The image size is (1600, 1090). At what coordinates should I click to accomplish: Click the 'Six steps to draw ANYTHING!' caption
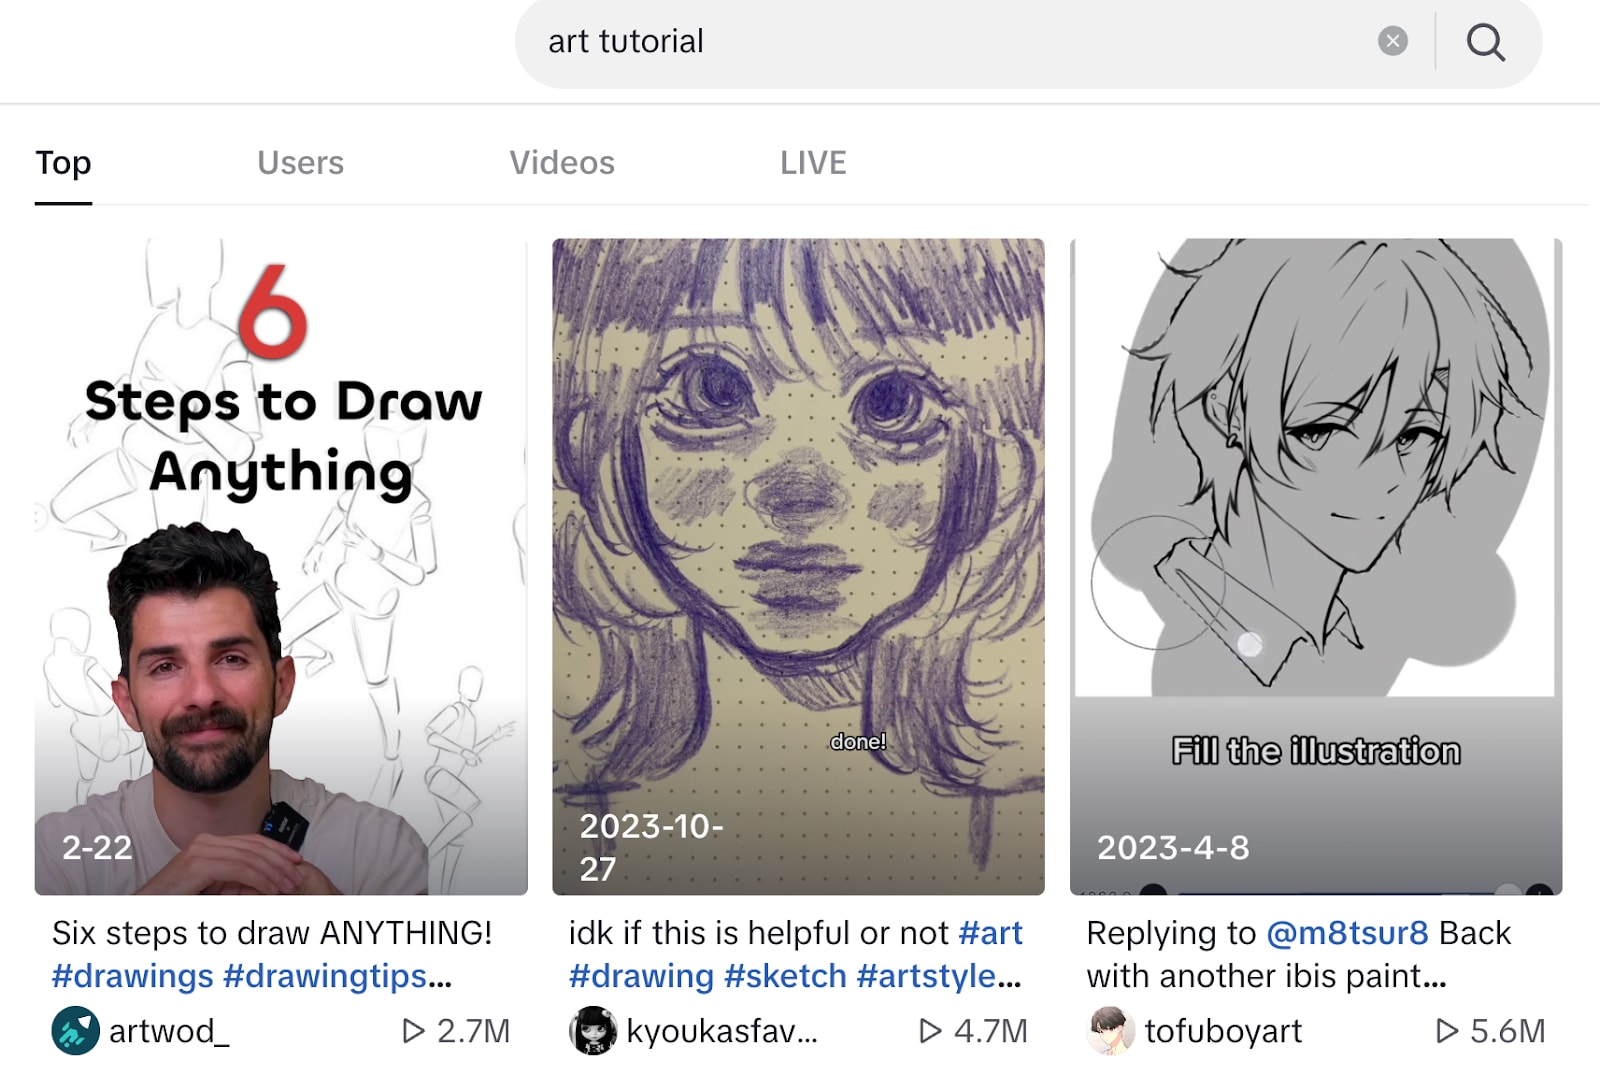coord(272,933)
